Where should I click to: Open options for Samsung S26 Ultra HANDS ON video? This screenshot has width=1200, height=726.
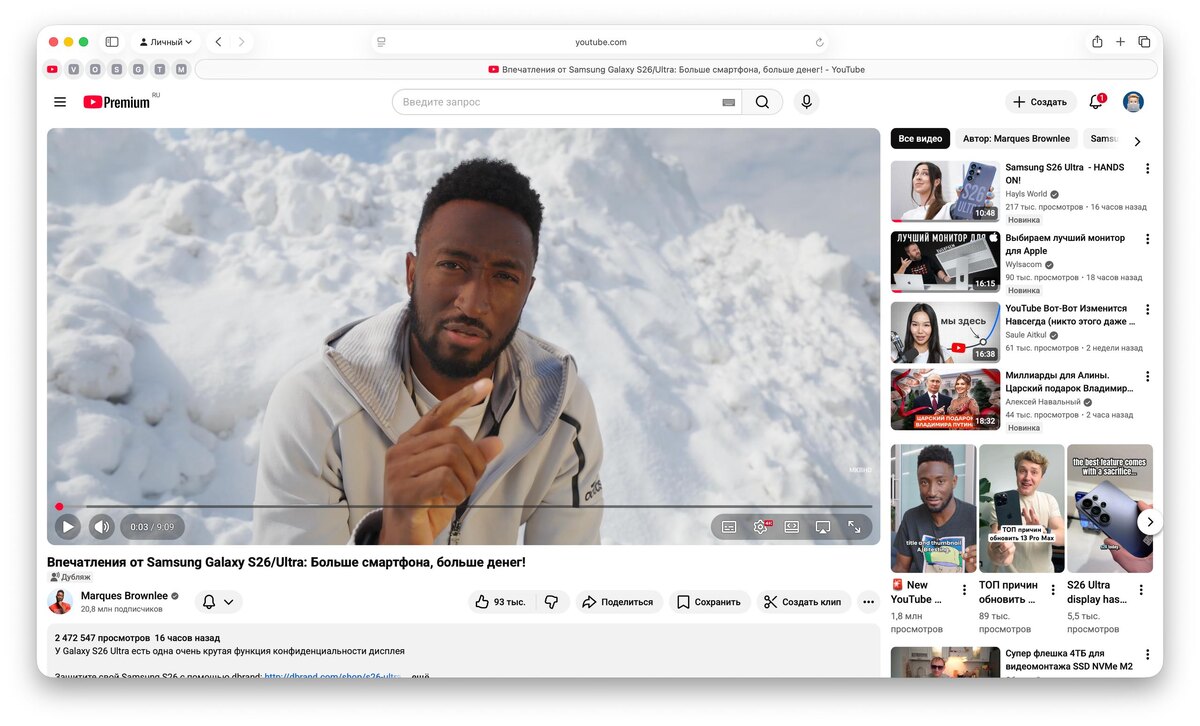[x=1147, y=169]
